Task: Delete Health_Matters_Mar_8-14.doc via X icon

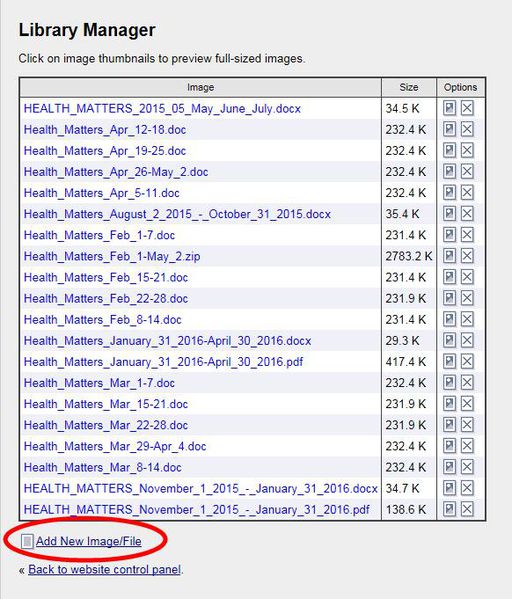Action: pyautogui.click(x=467, y=467)
